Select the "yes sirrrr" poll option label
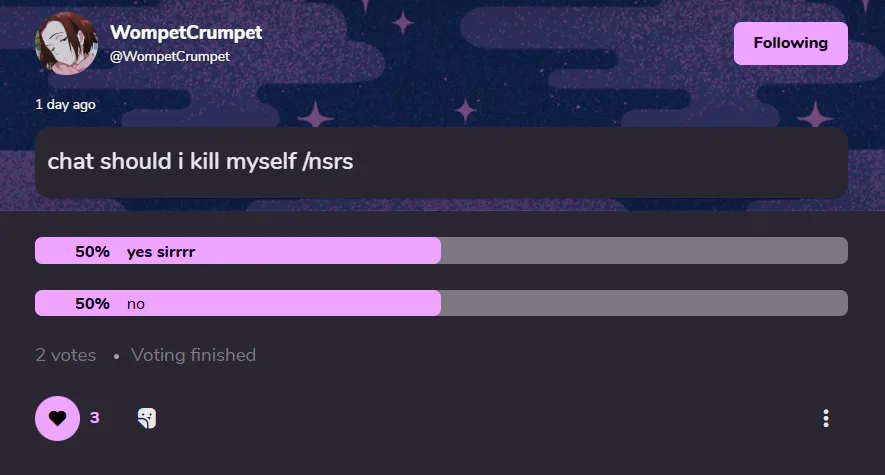Screen dimensions: 885x475 [x=161, y=252]
